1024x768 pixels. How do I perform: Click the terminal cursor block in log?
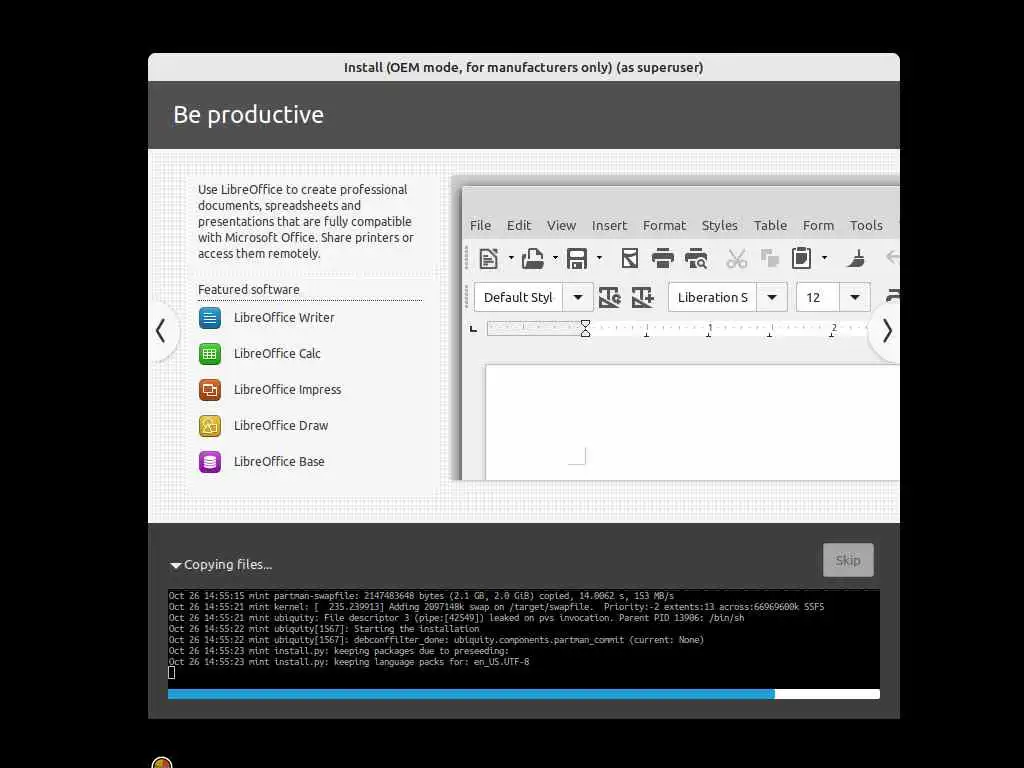click(172, 673)
